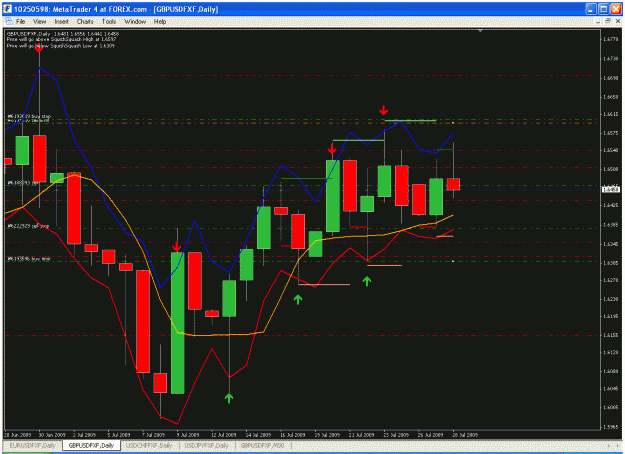
Task: Minimize the chart child window from the menu bar
Action: (598, 22)
